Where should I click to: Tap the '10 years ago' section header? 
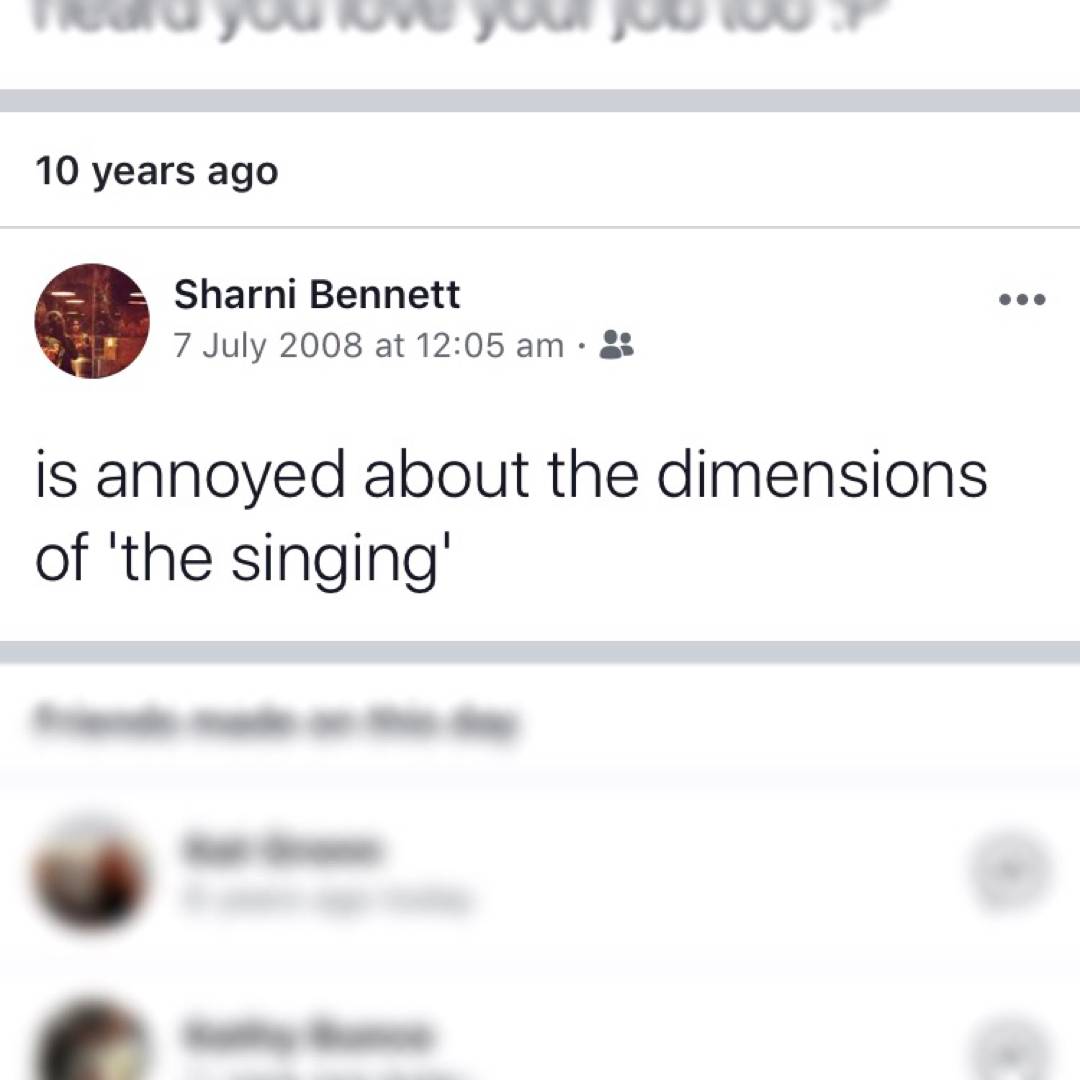point(157,171)
